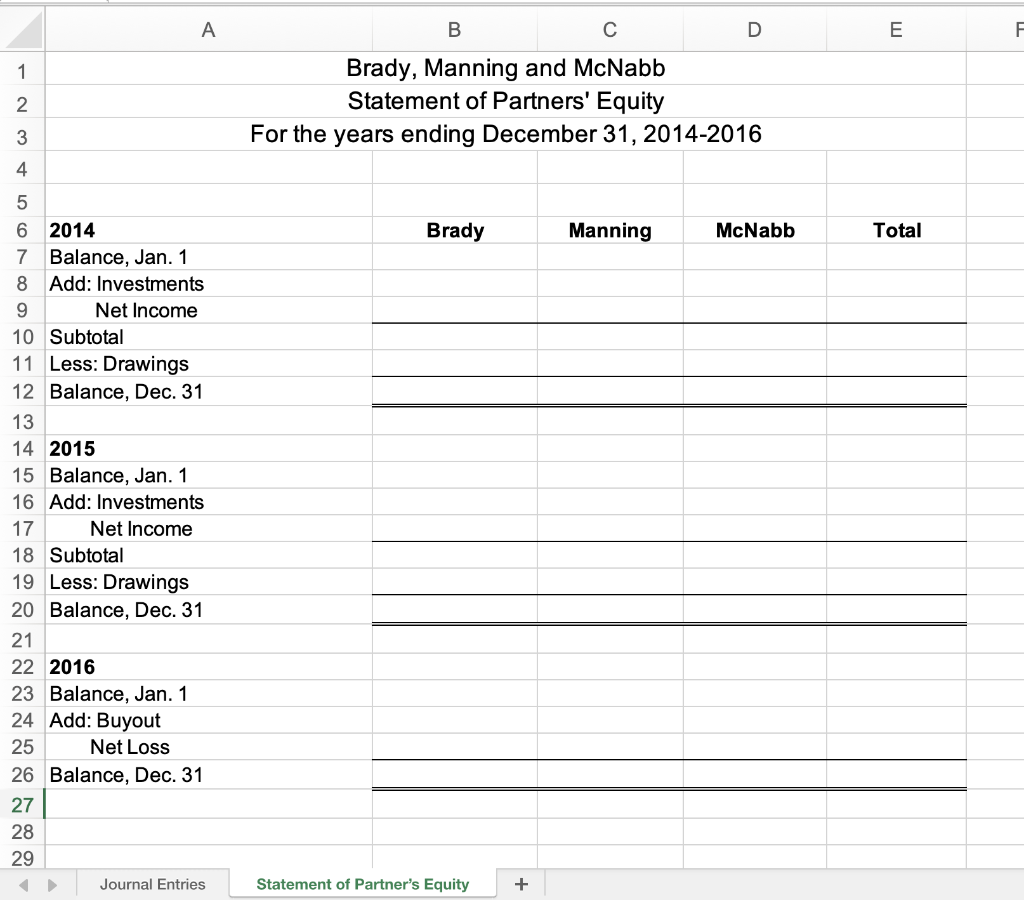Select row 1 header

[x=22, y=71]
